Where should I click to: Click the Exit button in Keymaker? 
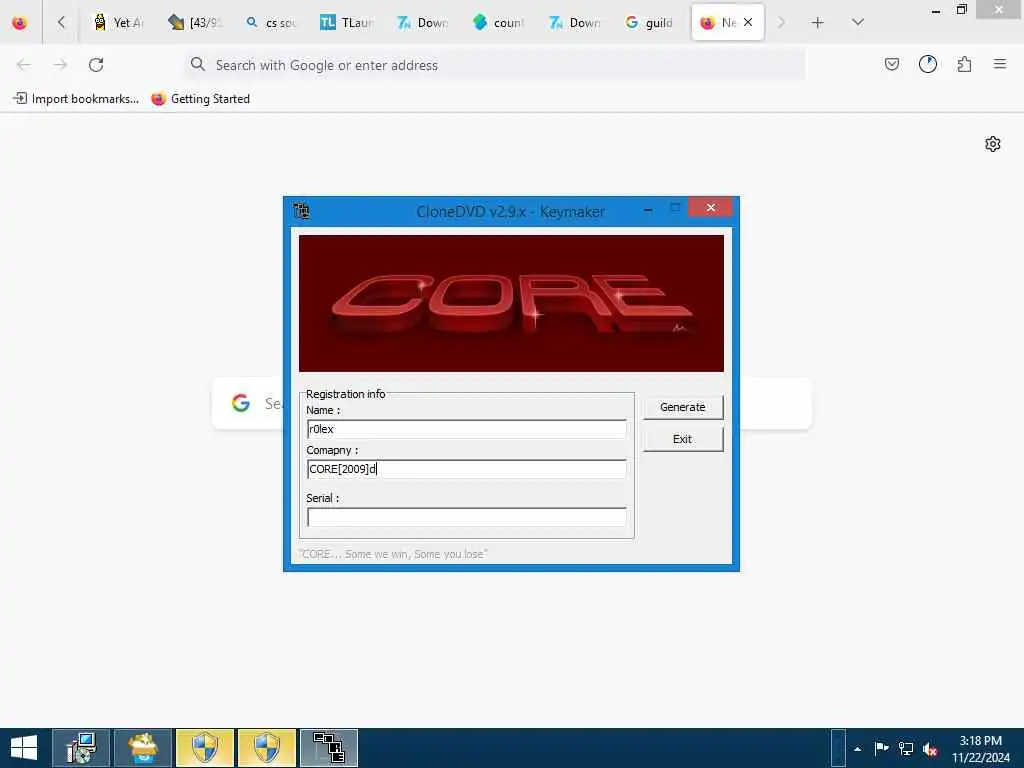pyautogui.click(x=682, y=439)
